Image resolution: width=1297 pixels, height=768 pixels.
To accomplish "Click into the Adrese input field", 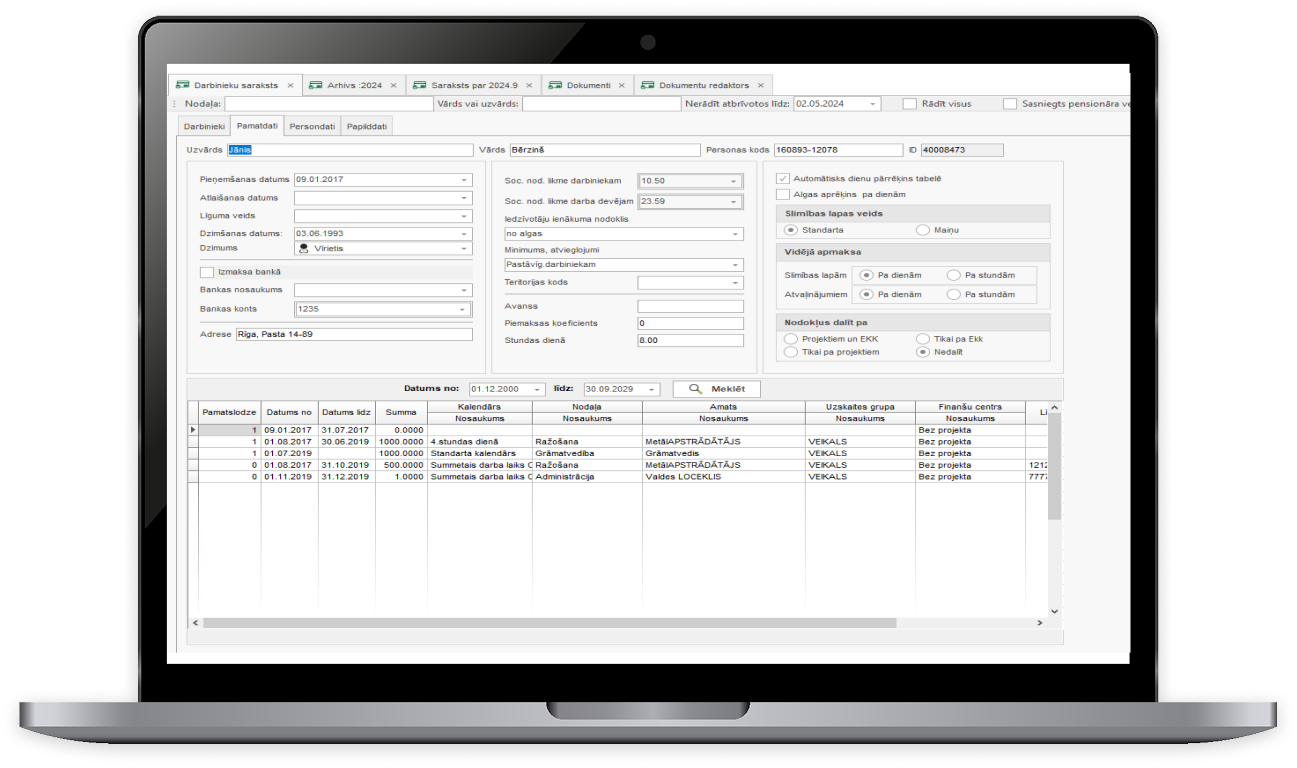I will pyautogui.click(x=353, y=334).
